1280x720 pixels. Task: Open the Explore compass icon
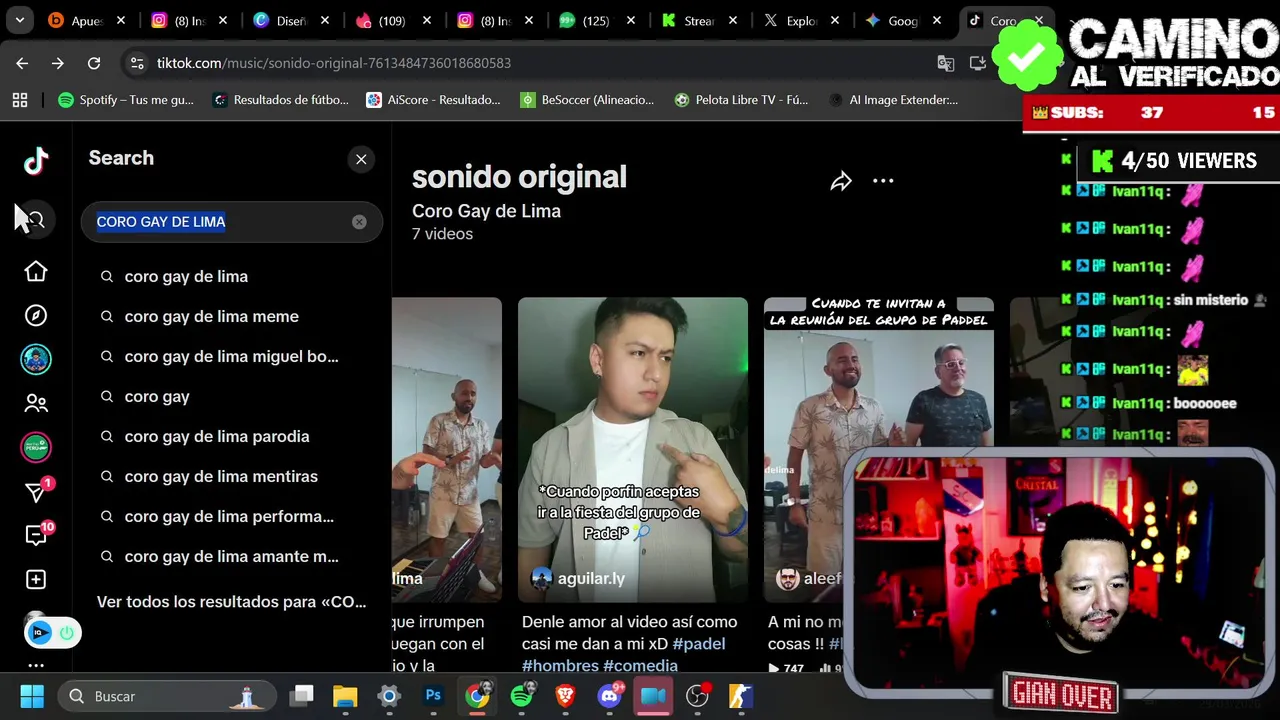[36, 315]
